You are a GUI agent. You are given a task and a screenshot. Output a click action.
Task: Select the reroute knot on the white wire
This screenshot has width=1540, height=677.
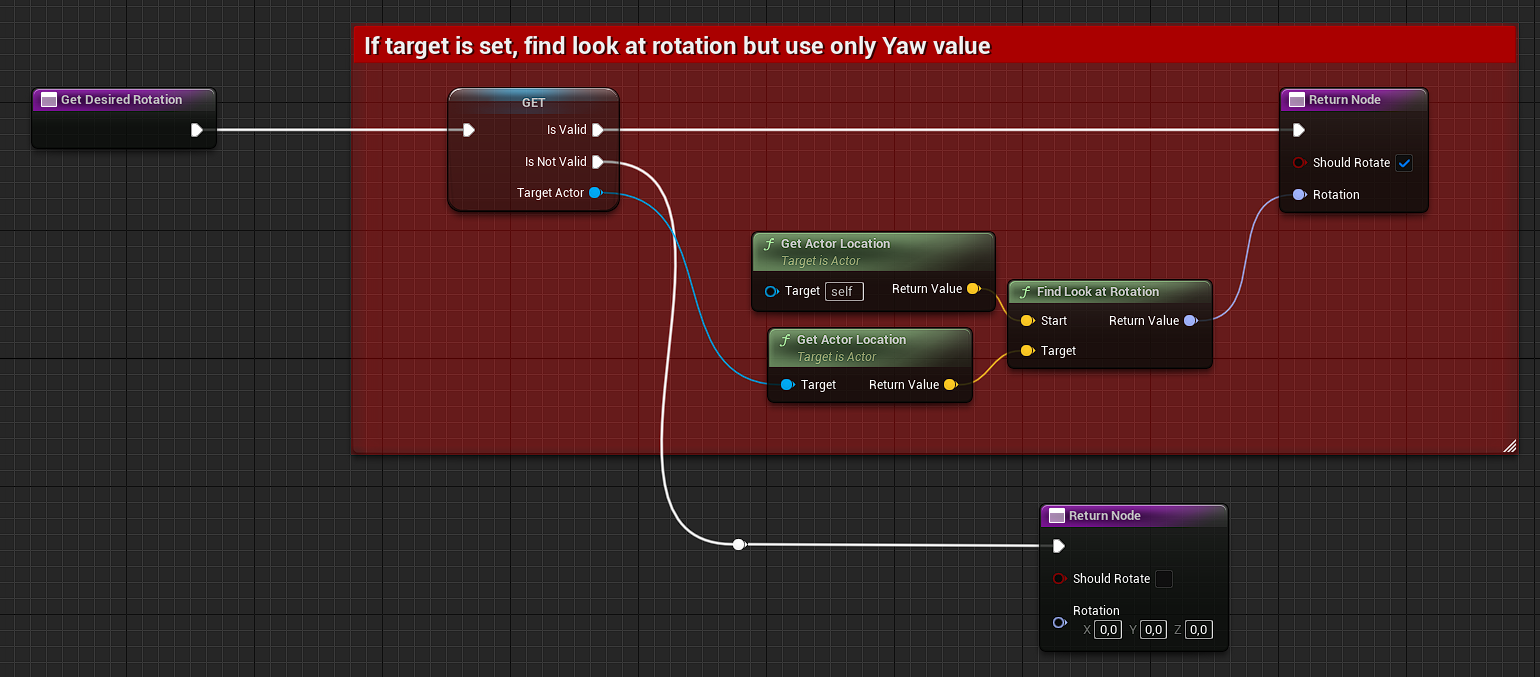pyautogui.click(x=738, y=545)
